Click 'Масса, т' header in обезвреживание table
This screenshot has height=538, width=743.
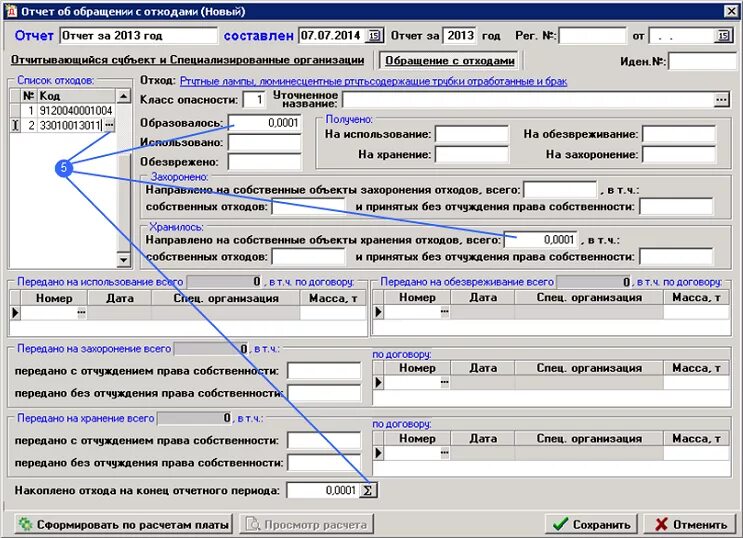pyautogui.click(x=696, y=297)
